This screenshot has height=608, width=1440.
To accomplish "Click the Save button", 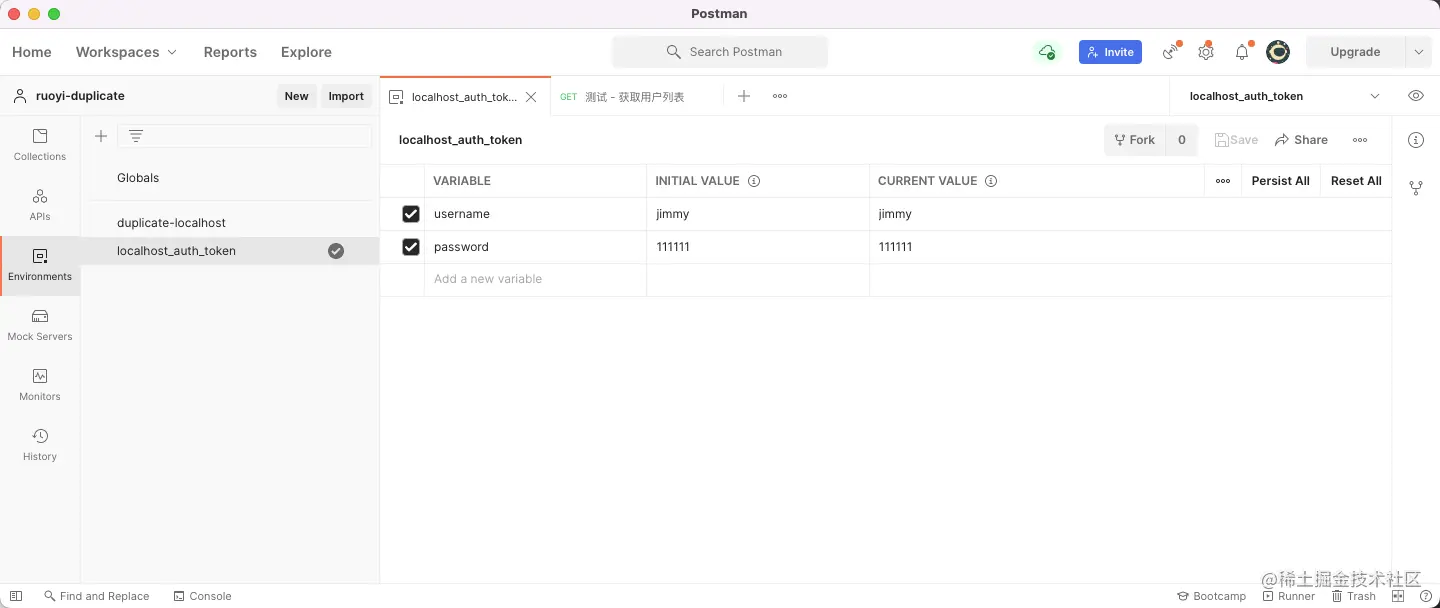I will (x=1236, y=140).
